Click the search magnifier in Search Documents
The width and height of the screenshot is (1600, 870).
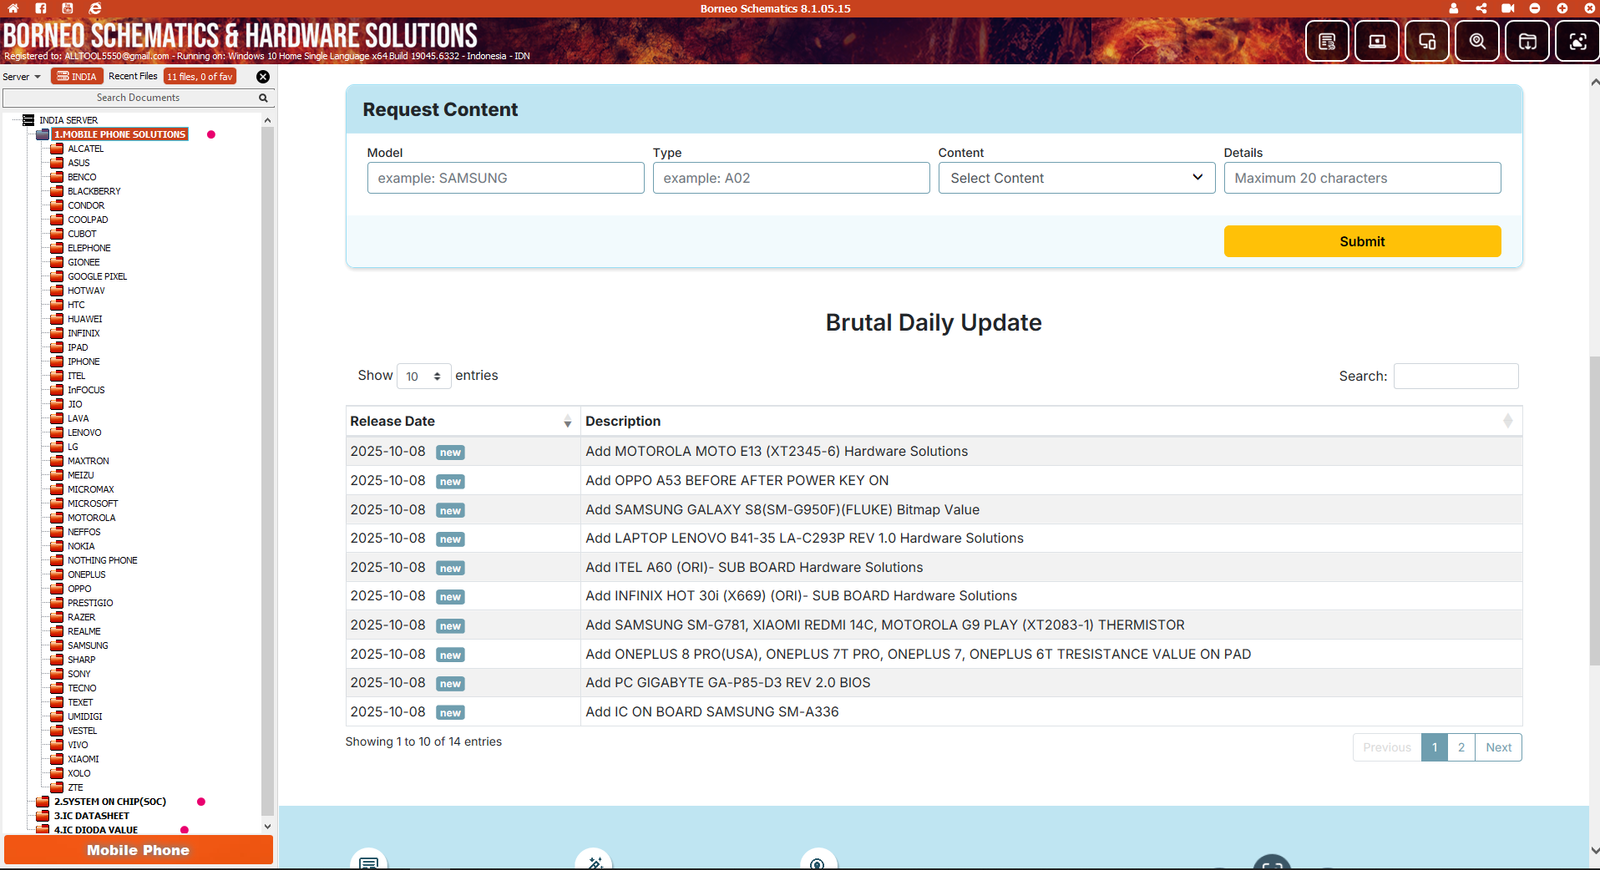click(x=263, y=98)
